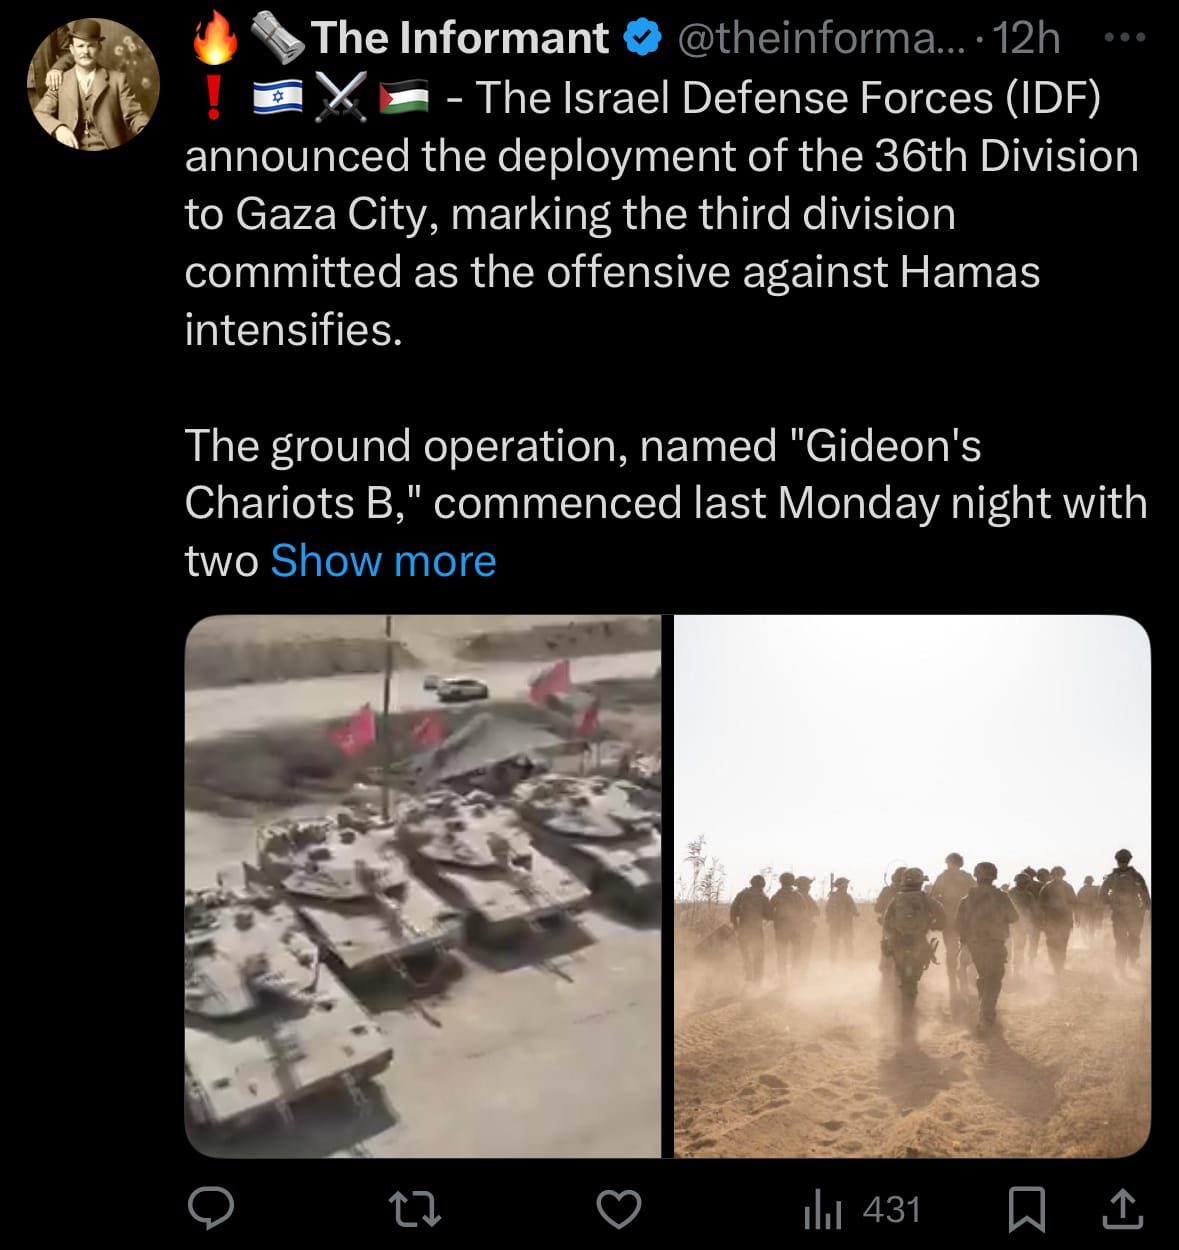Bookmark this tweet
Image resolution: width=1179 pixels, height=1250 pixels.
tap(1027, 1209)
